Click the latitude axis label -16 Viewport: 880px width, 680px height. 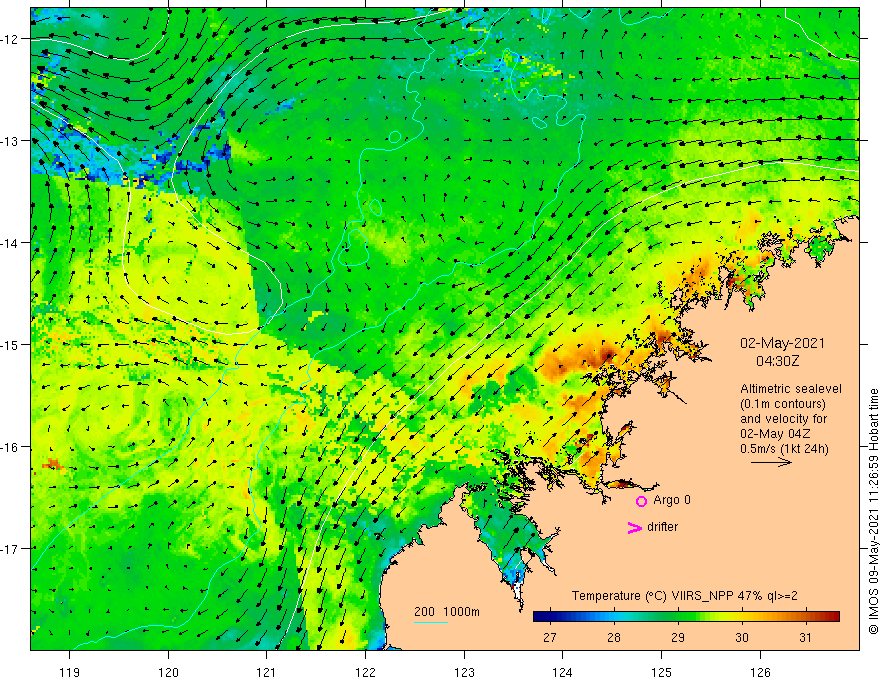(11, 447)
